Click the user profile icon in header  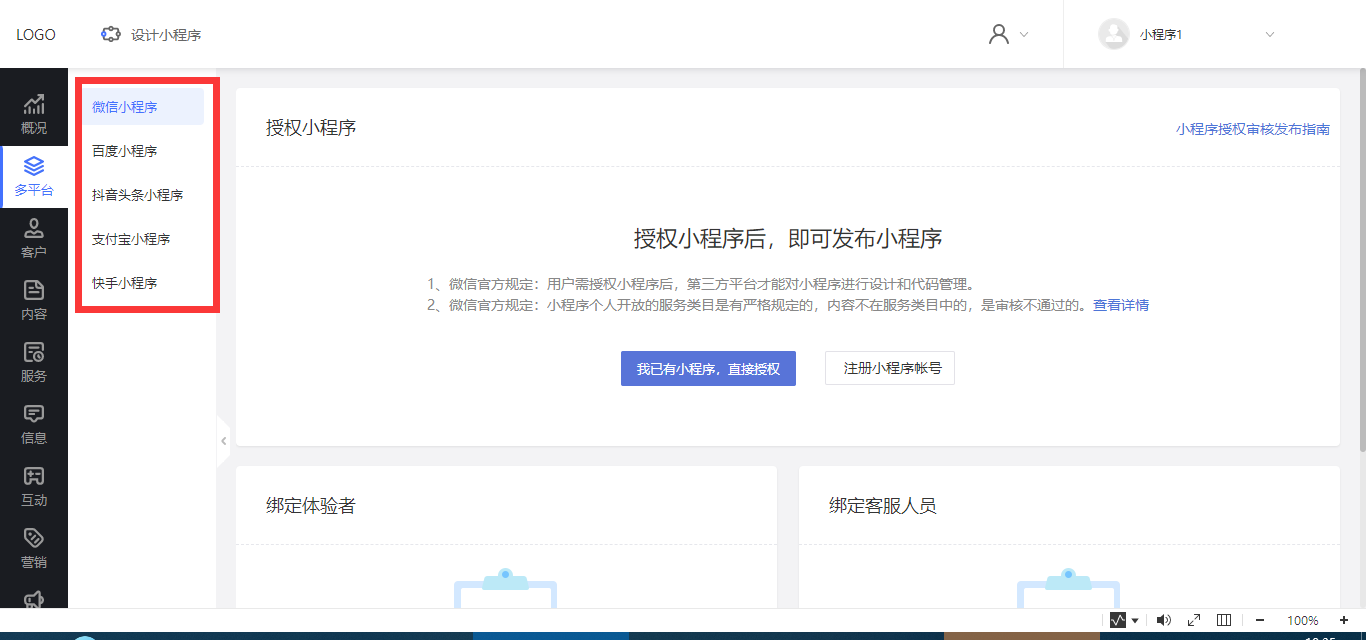998,34
